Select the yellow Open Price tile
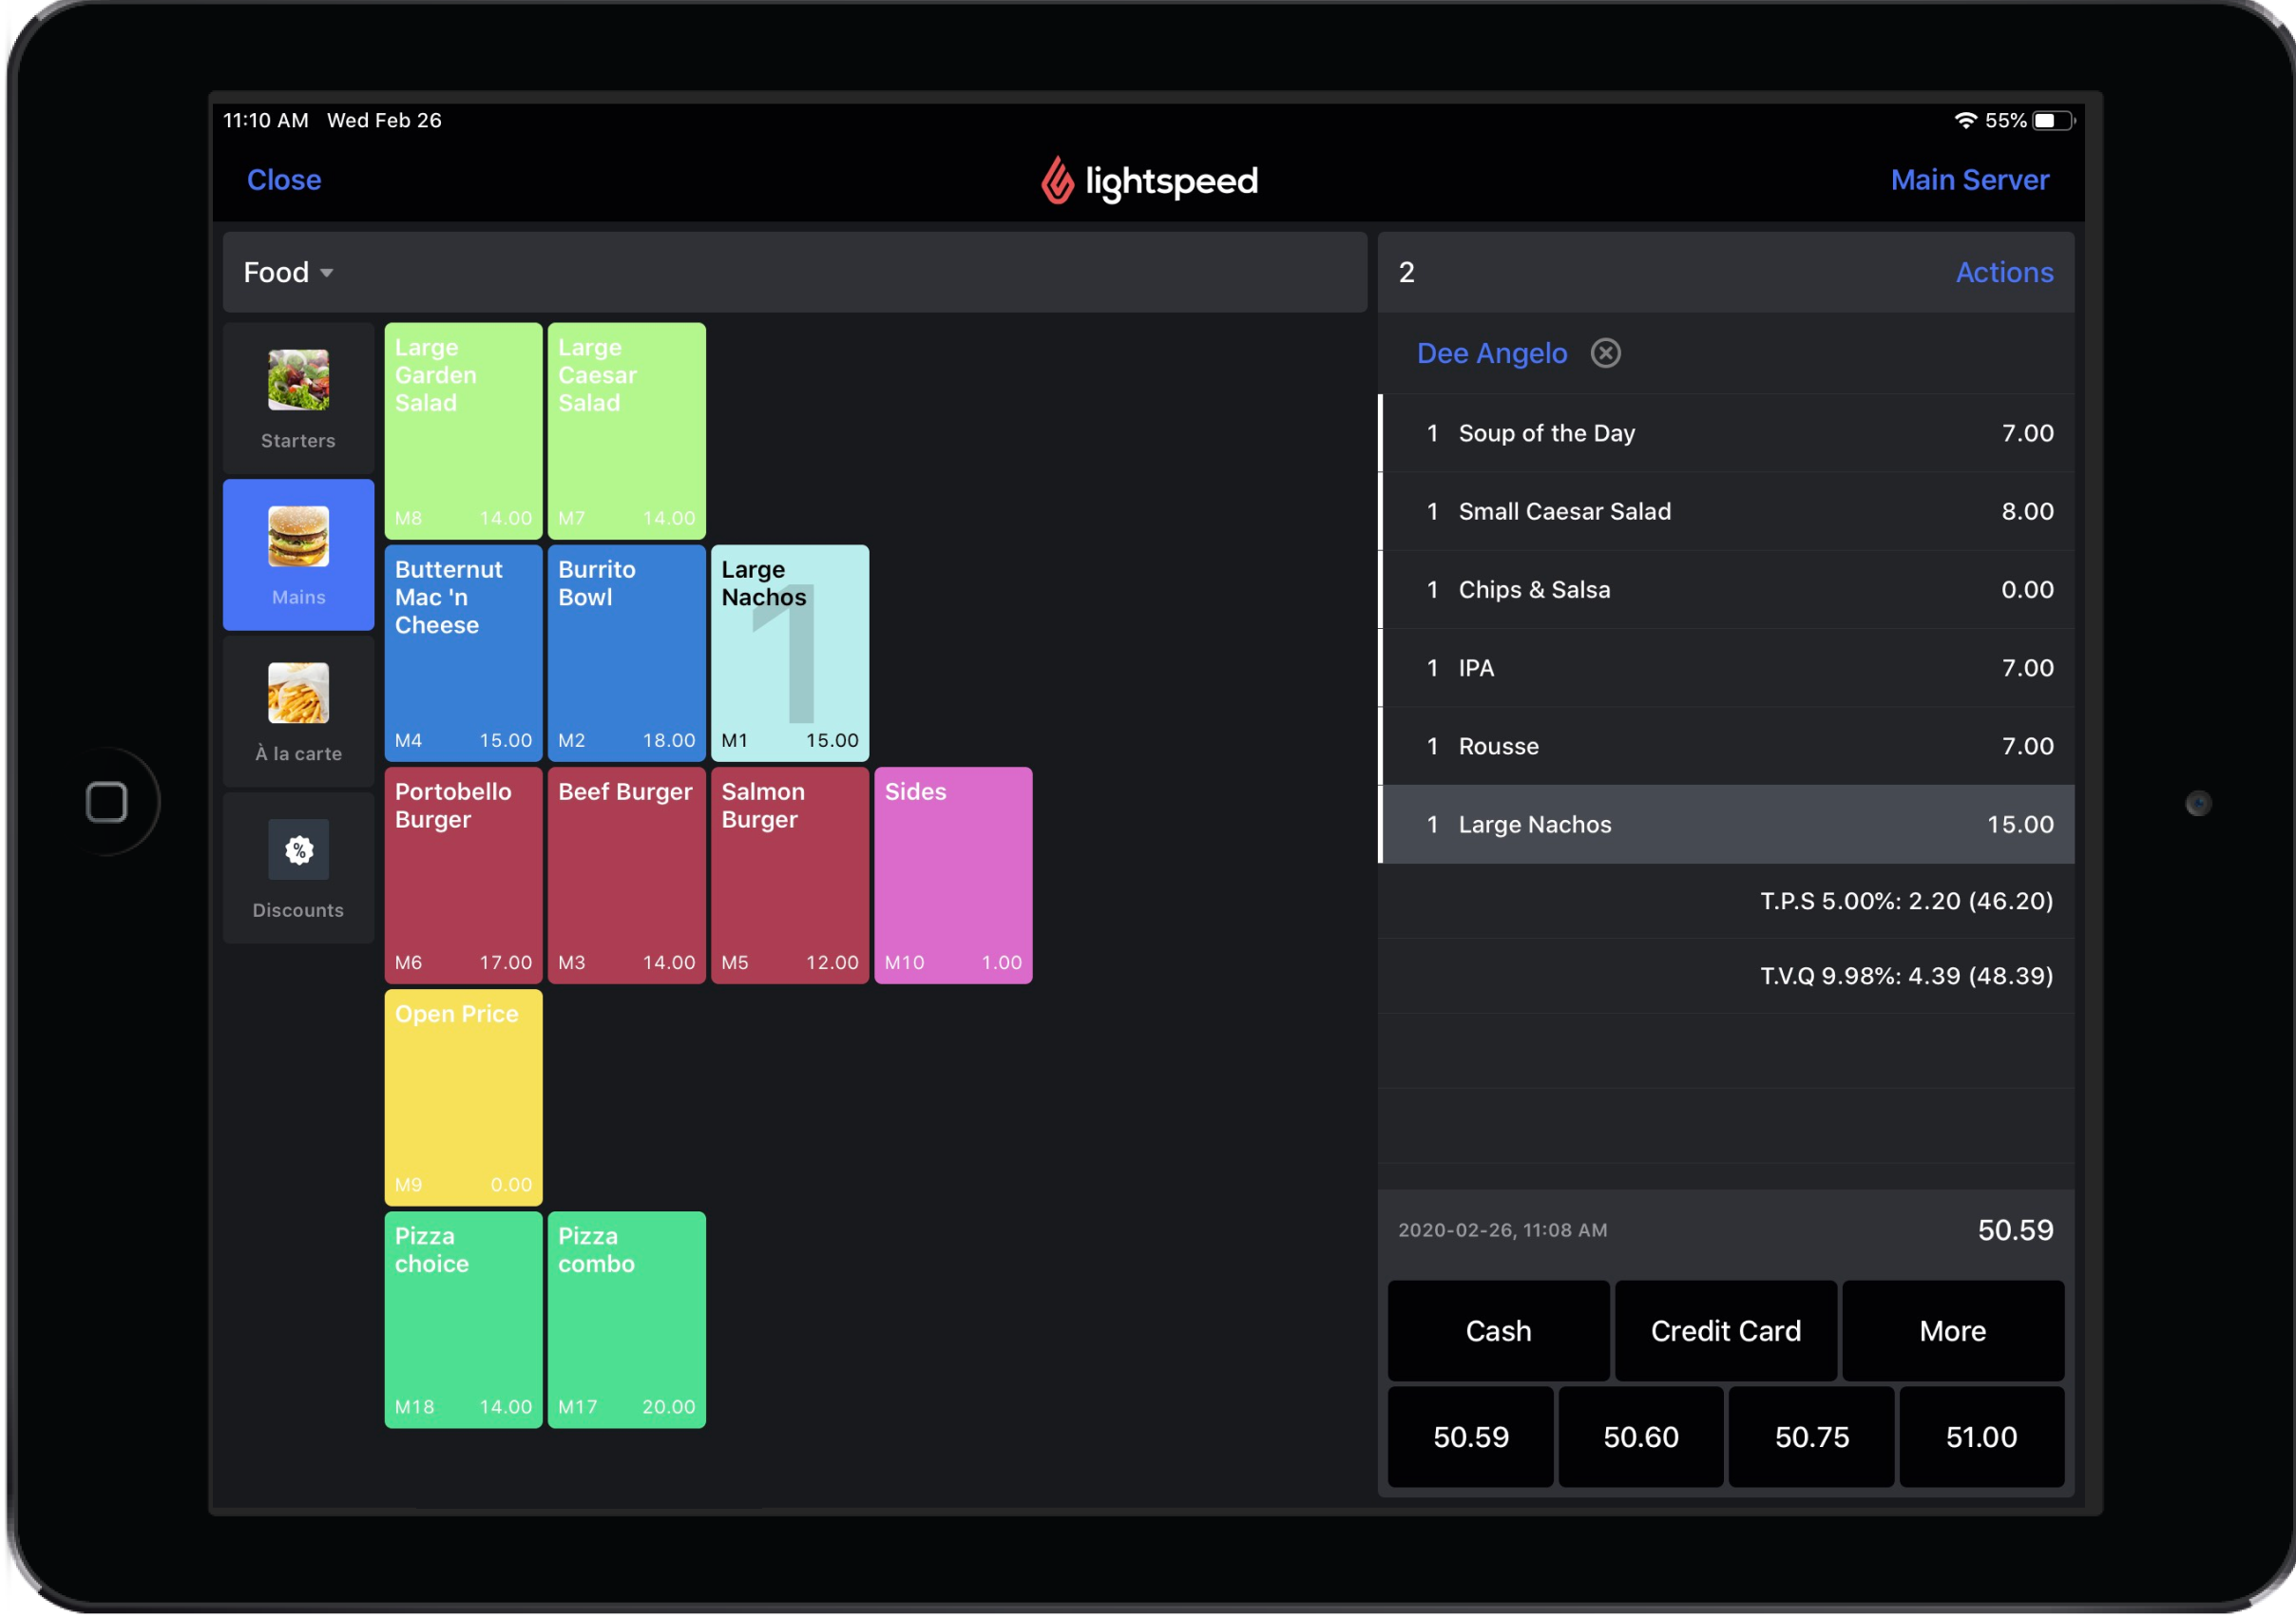 coord(464,1099)
